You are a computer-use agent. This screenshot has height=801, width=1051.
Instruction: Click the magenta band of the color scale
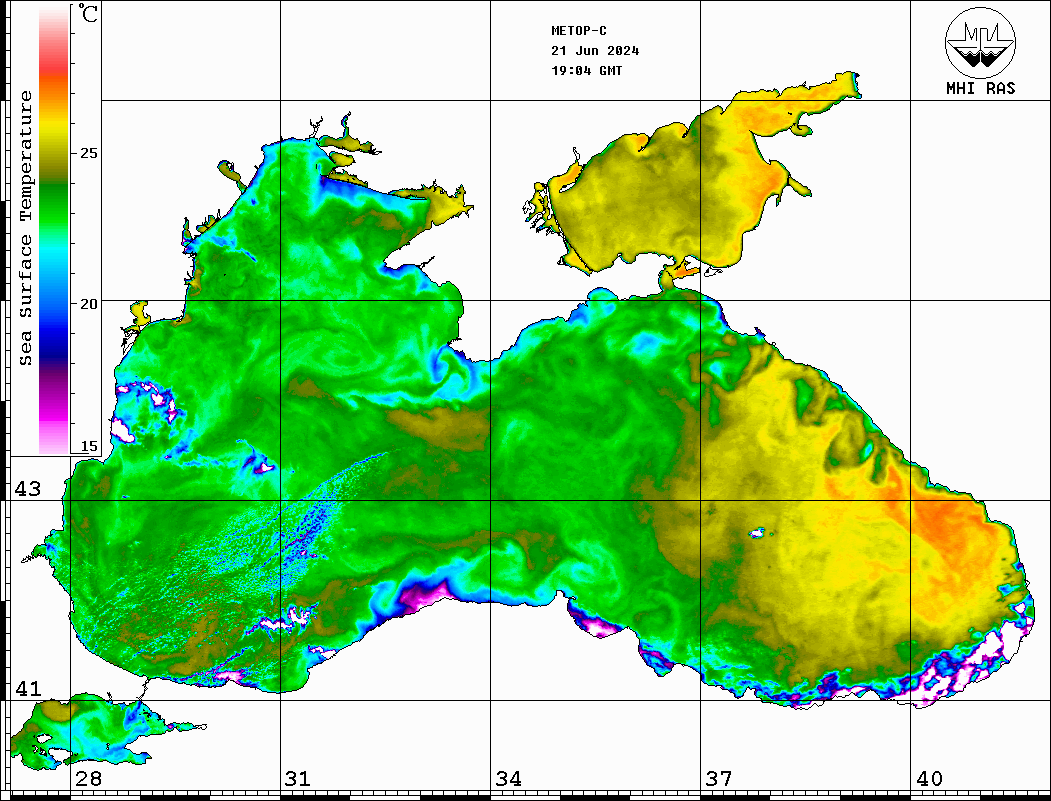click(x=54, y=409)
